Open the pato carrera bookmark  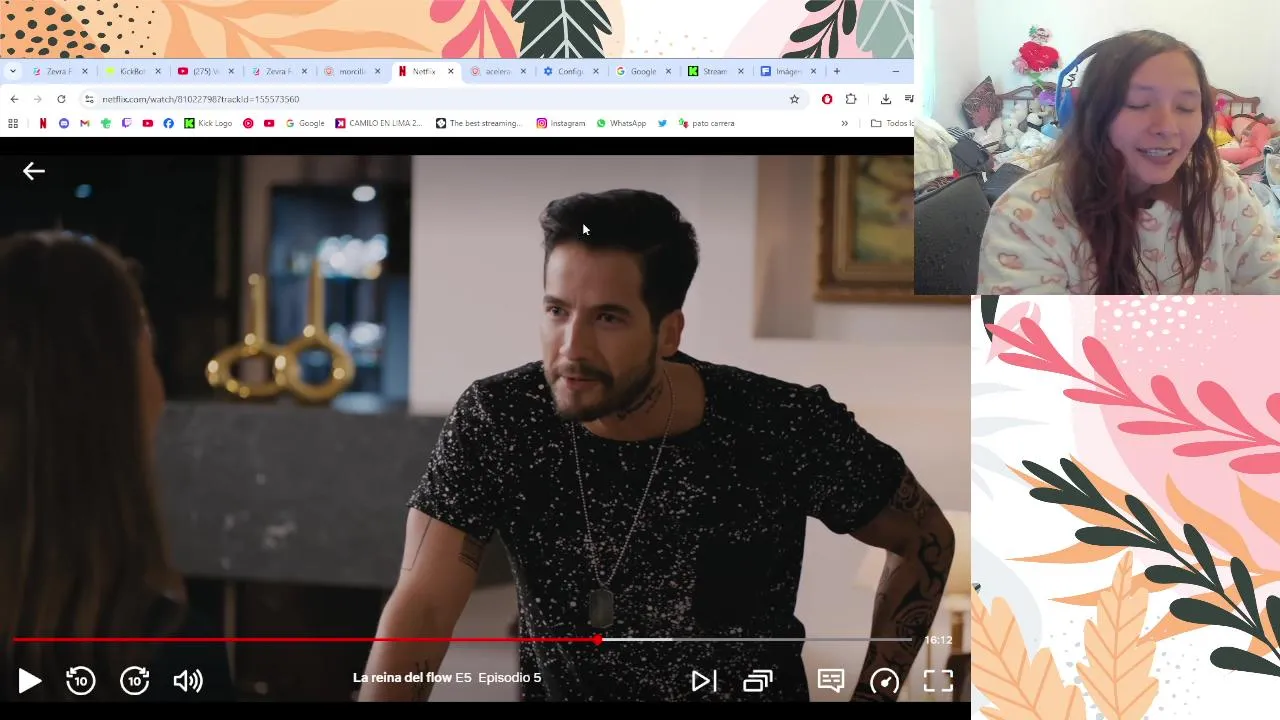(x=707, y=123)
